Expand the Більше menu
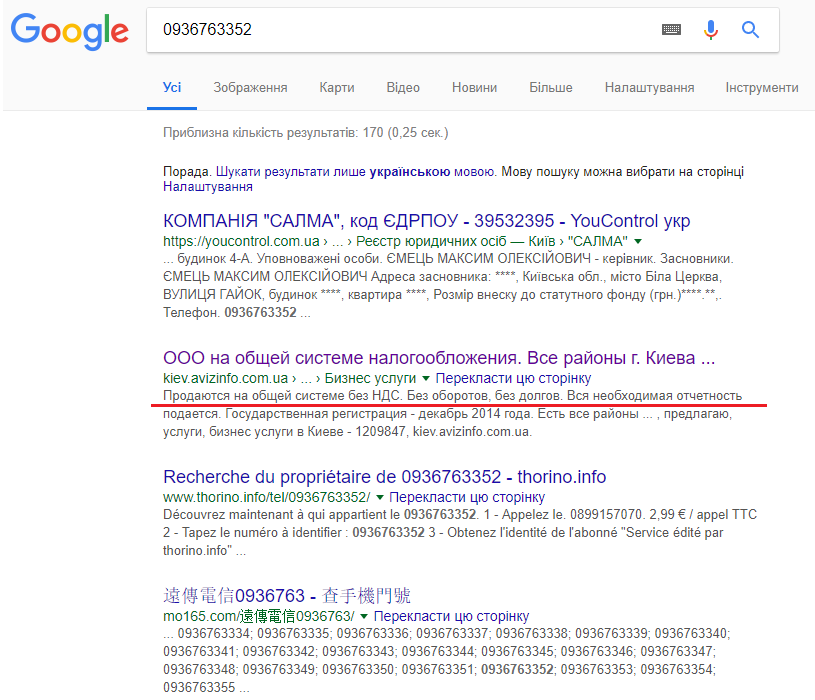This screenshot has width=815, height=700. click(x=550, y=87)
